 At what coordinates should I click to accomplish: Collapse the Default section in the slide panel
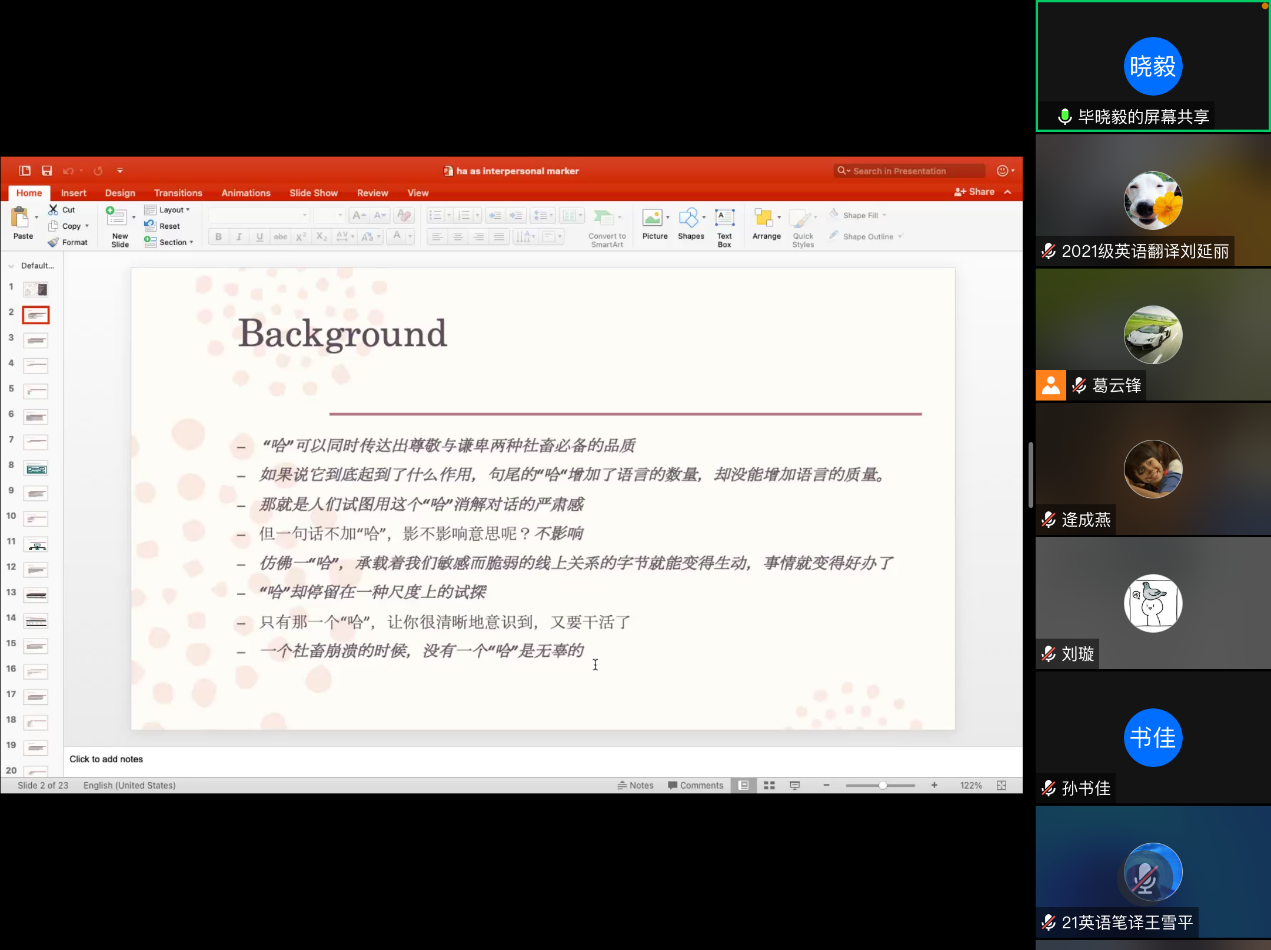point(11,266)
